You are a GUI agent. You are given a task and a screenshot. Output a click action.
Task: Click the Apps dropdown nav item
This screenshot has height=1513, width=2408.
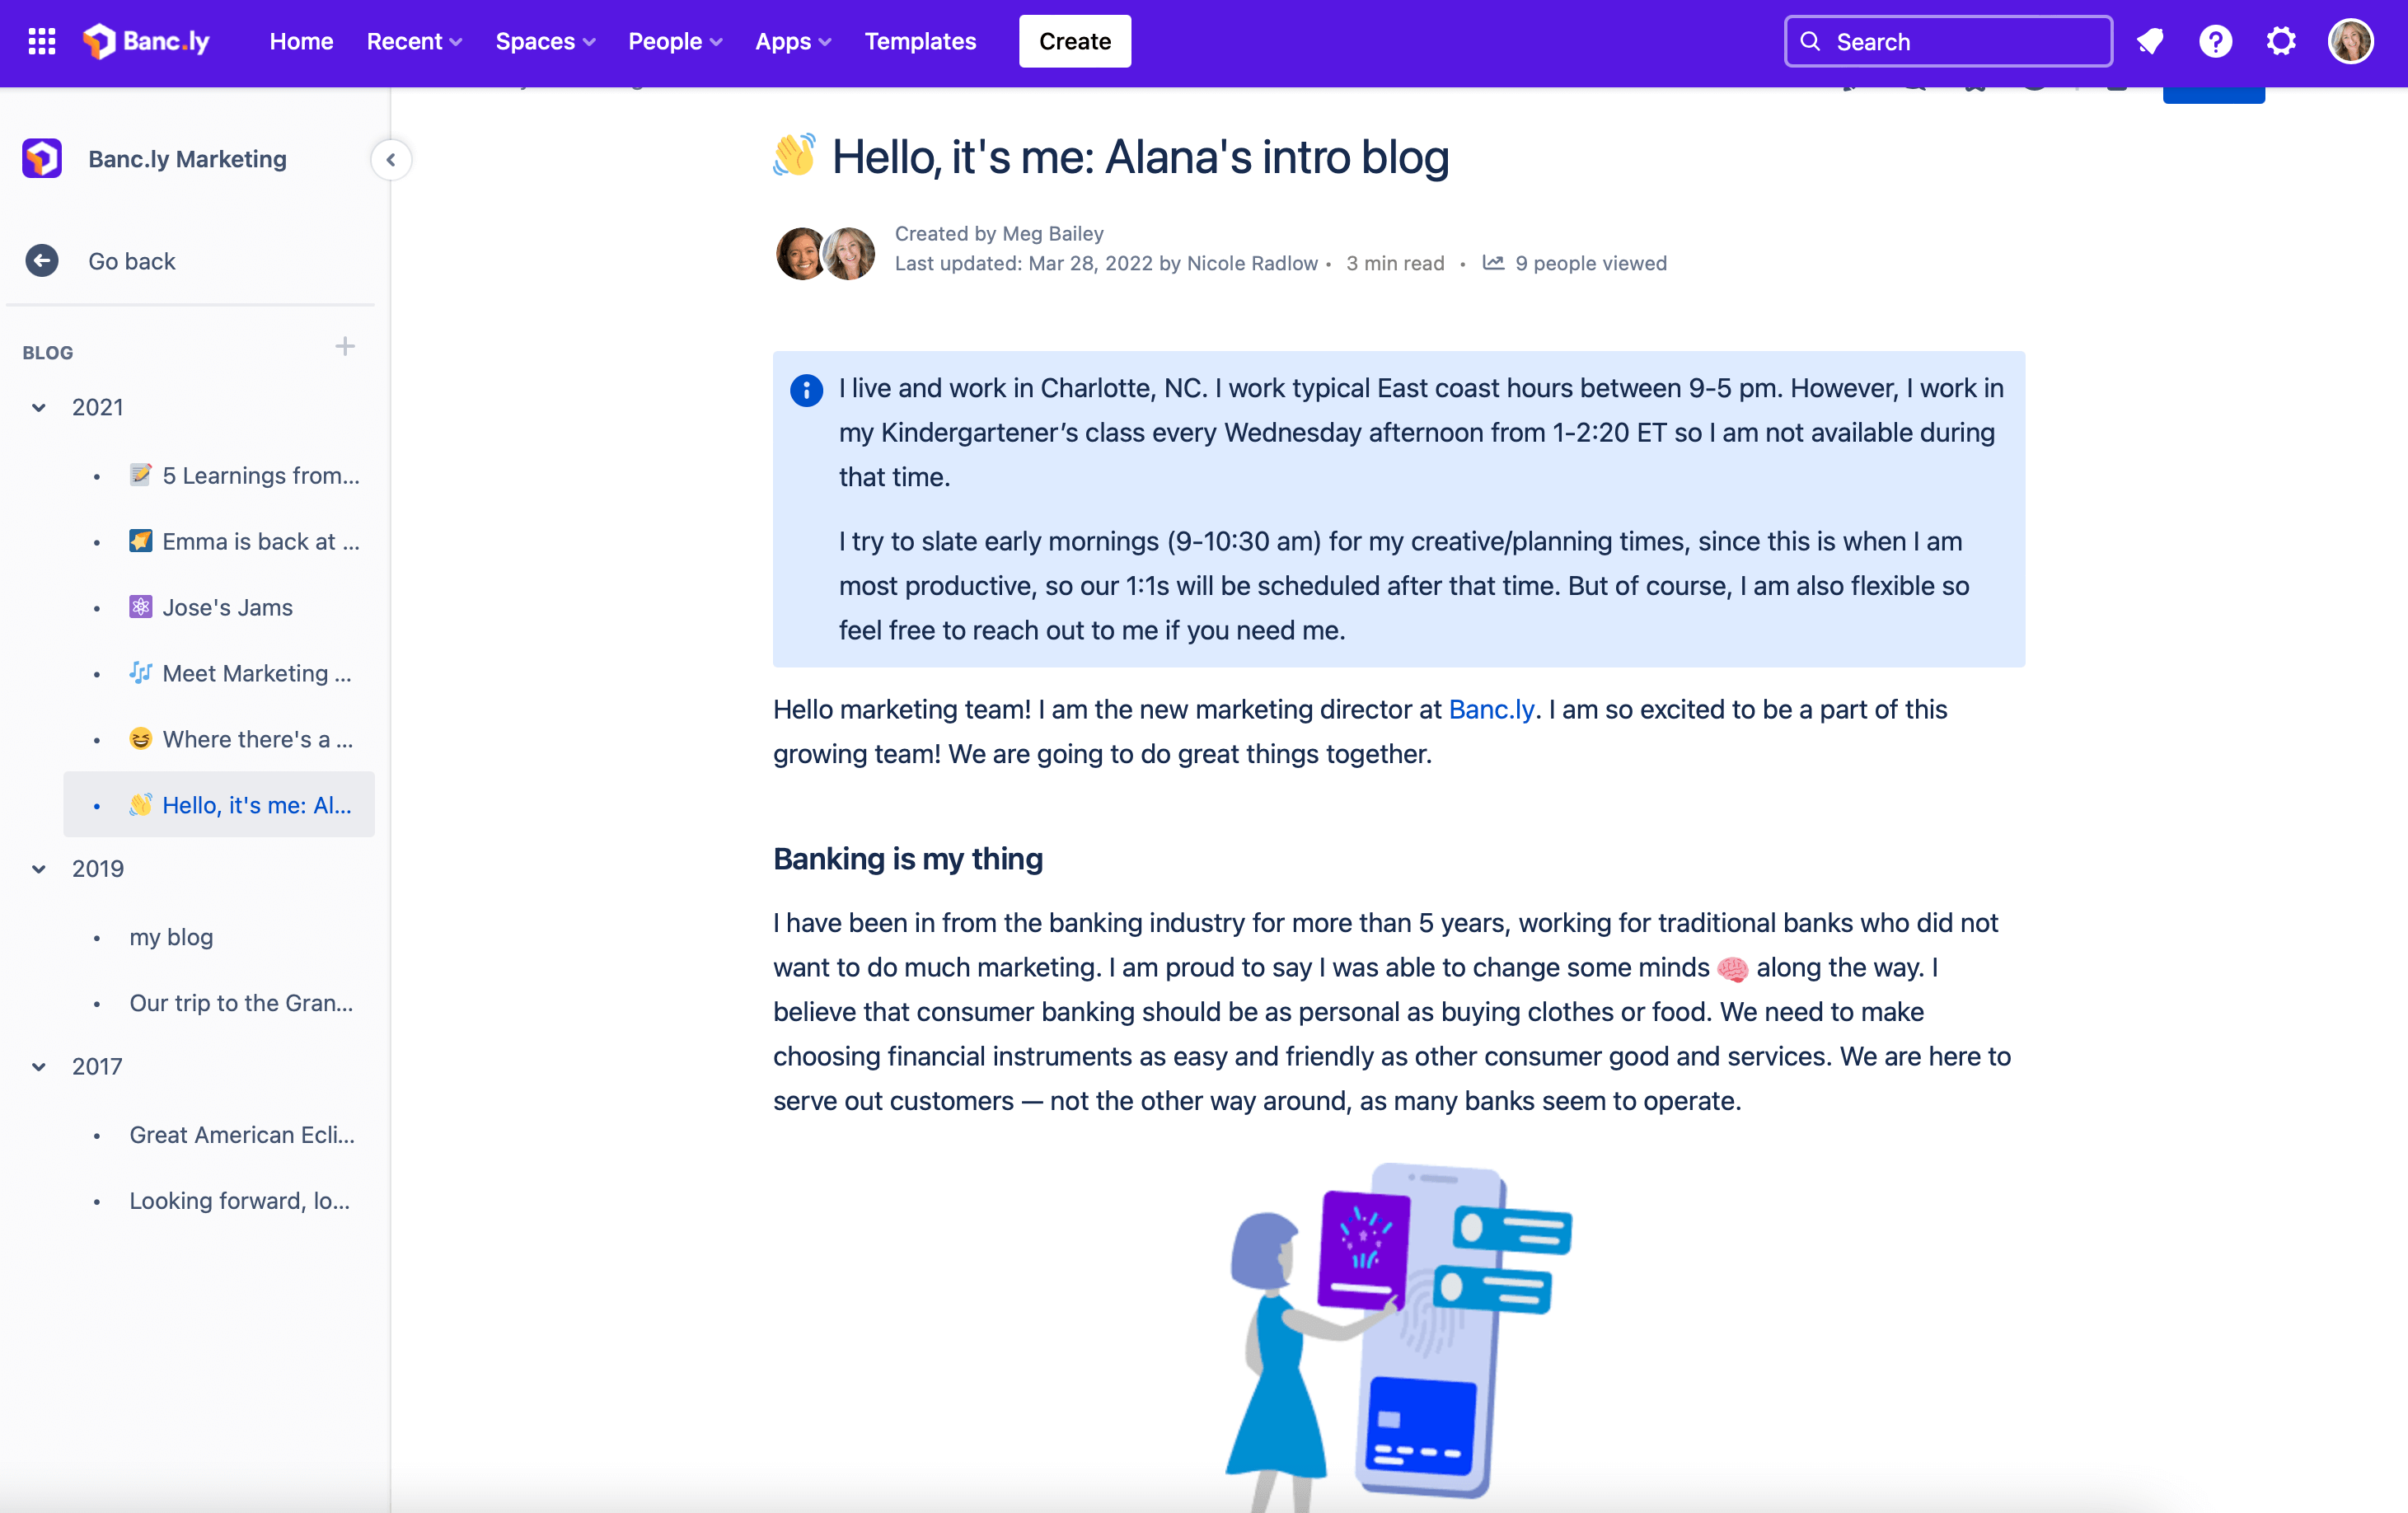(x=791, y=40)
